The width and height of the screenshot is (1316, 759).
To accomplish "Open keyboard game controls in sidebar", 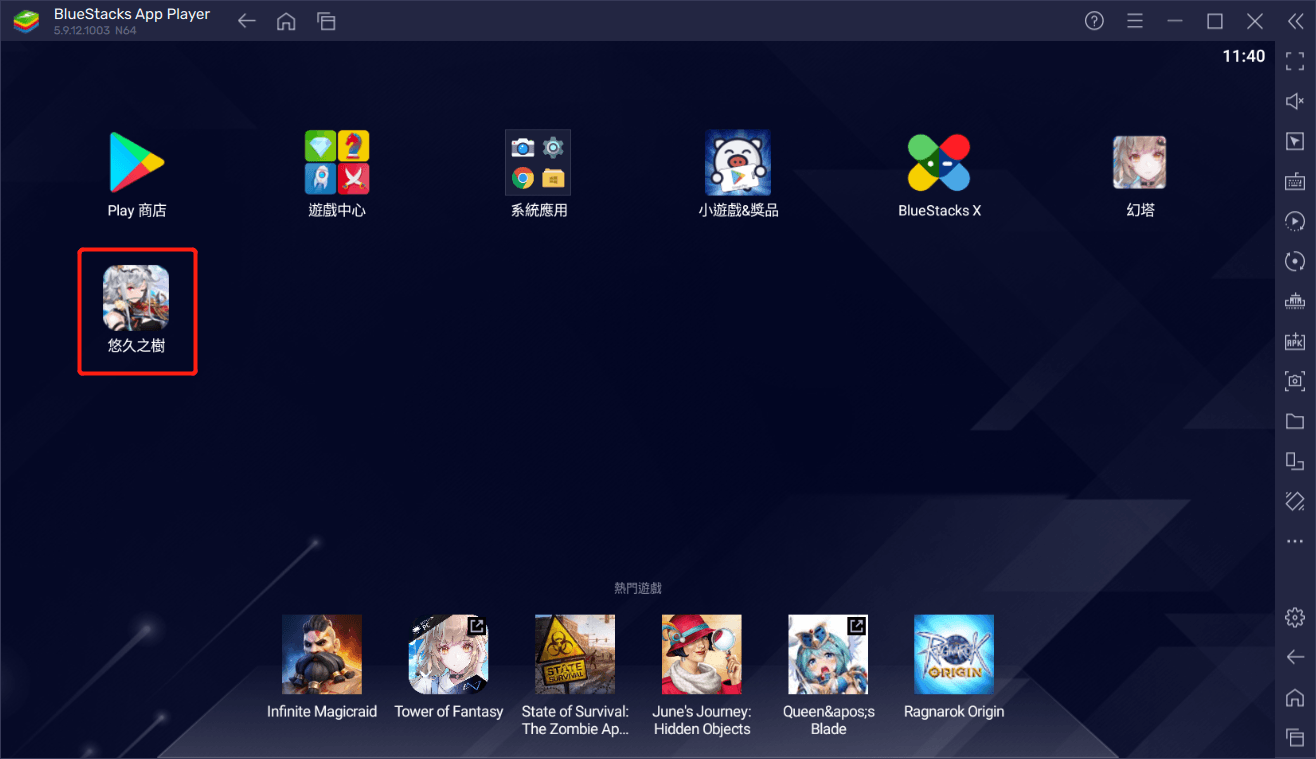I will (x=1295, y=181).
